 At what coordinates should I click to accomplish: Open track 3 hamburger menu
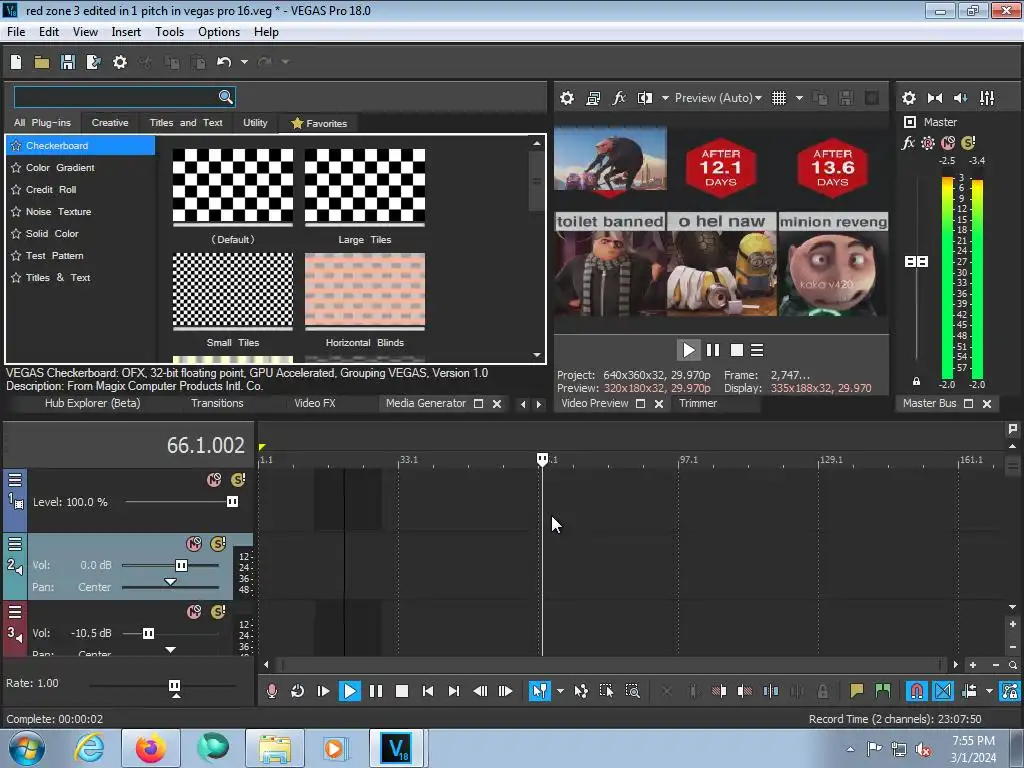(x=15, y=613)
